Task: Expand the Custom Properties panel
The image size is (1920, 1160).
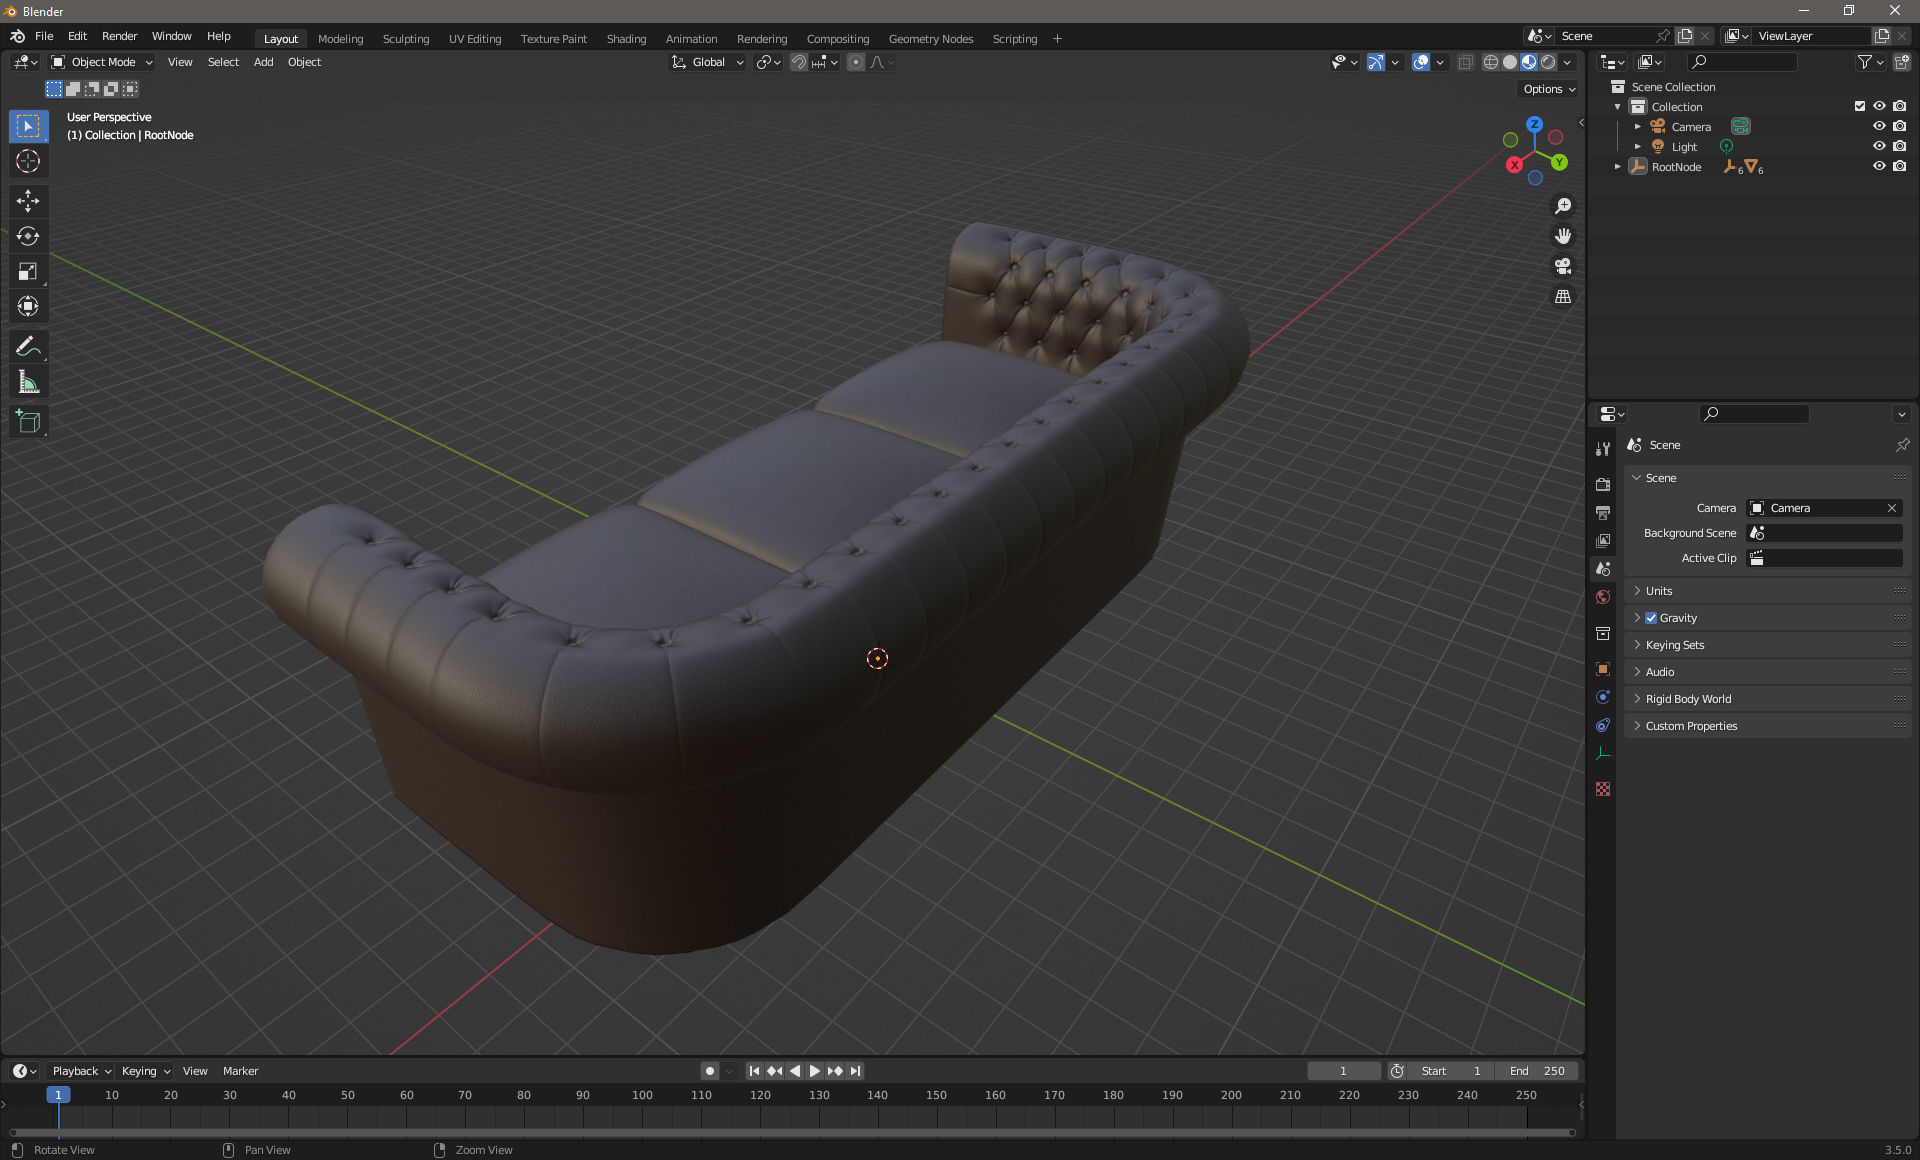Action: (x=1767, y=726)
